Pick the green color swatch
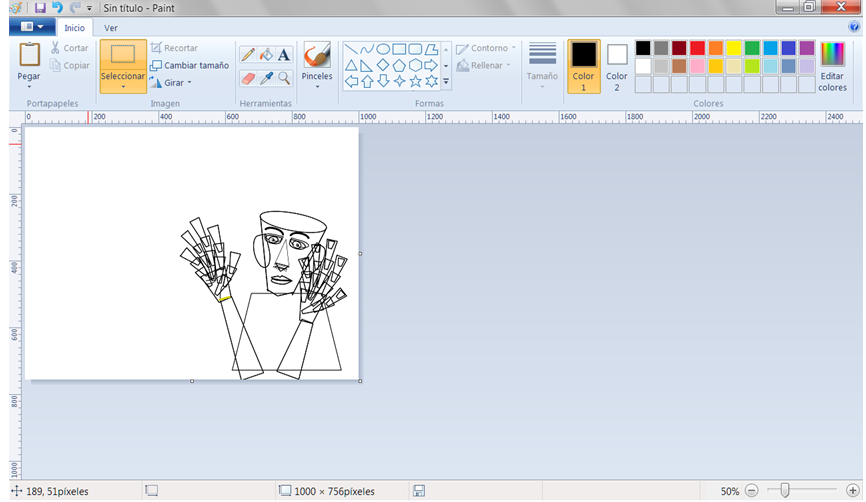866x502 pixels. point(752,48)
